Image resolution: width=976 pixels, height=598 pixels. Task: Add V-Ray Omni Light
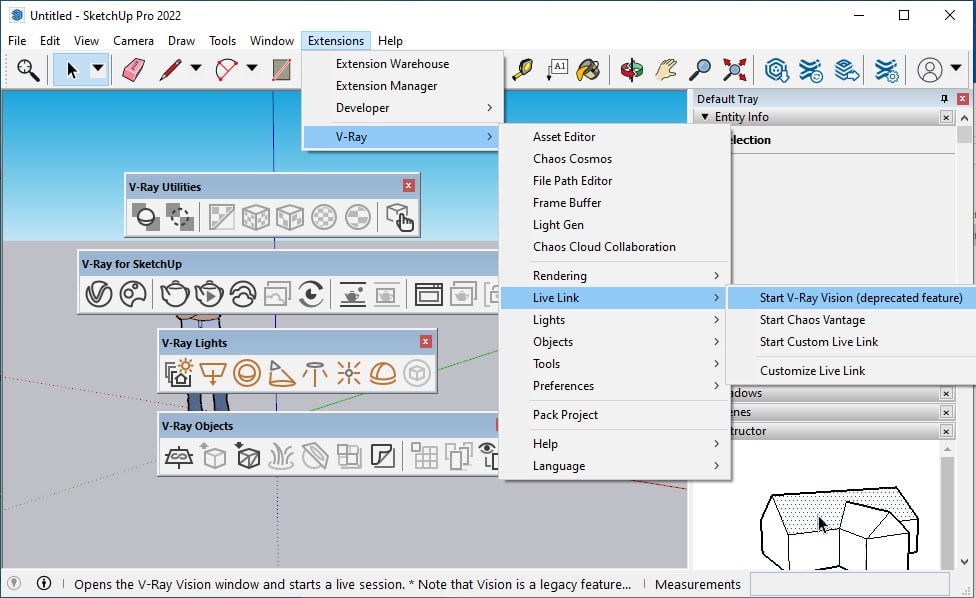pyautogui.click(x=349, y=374)
